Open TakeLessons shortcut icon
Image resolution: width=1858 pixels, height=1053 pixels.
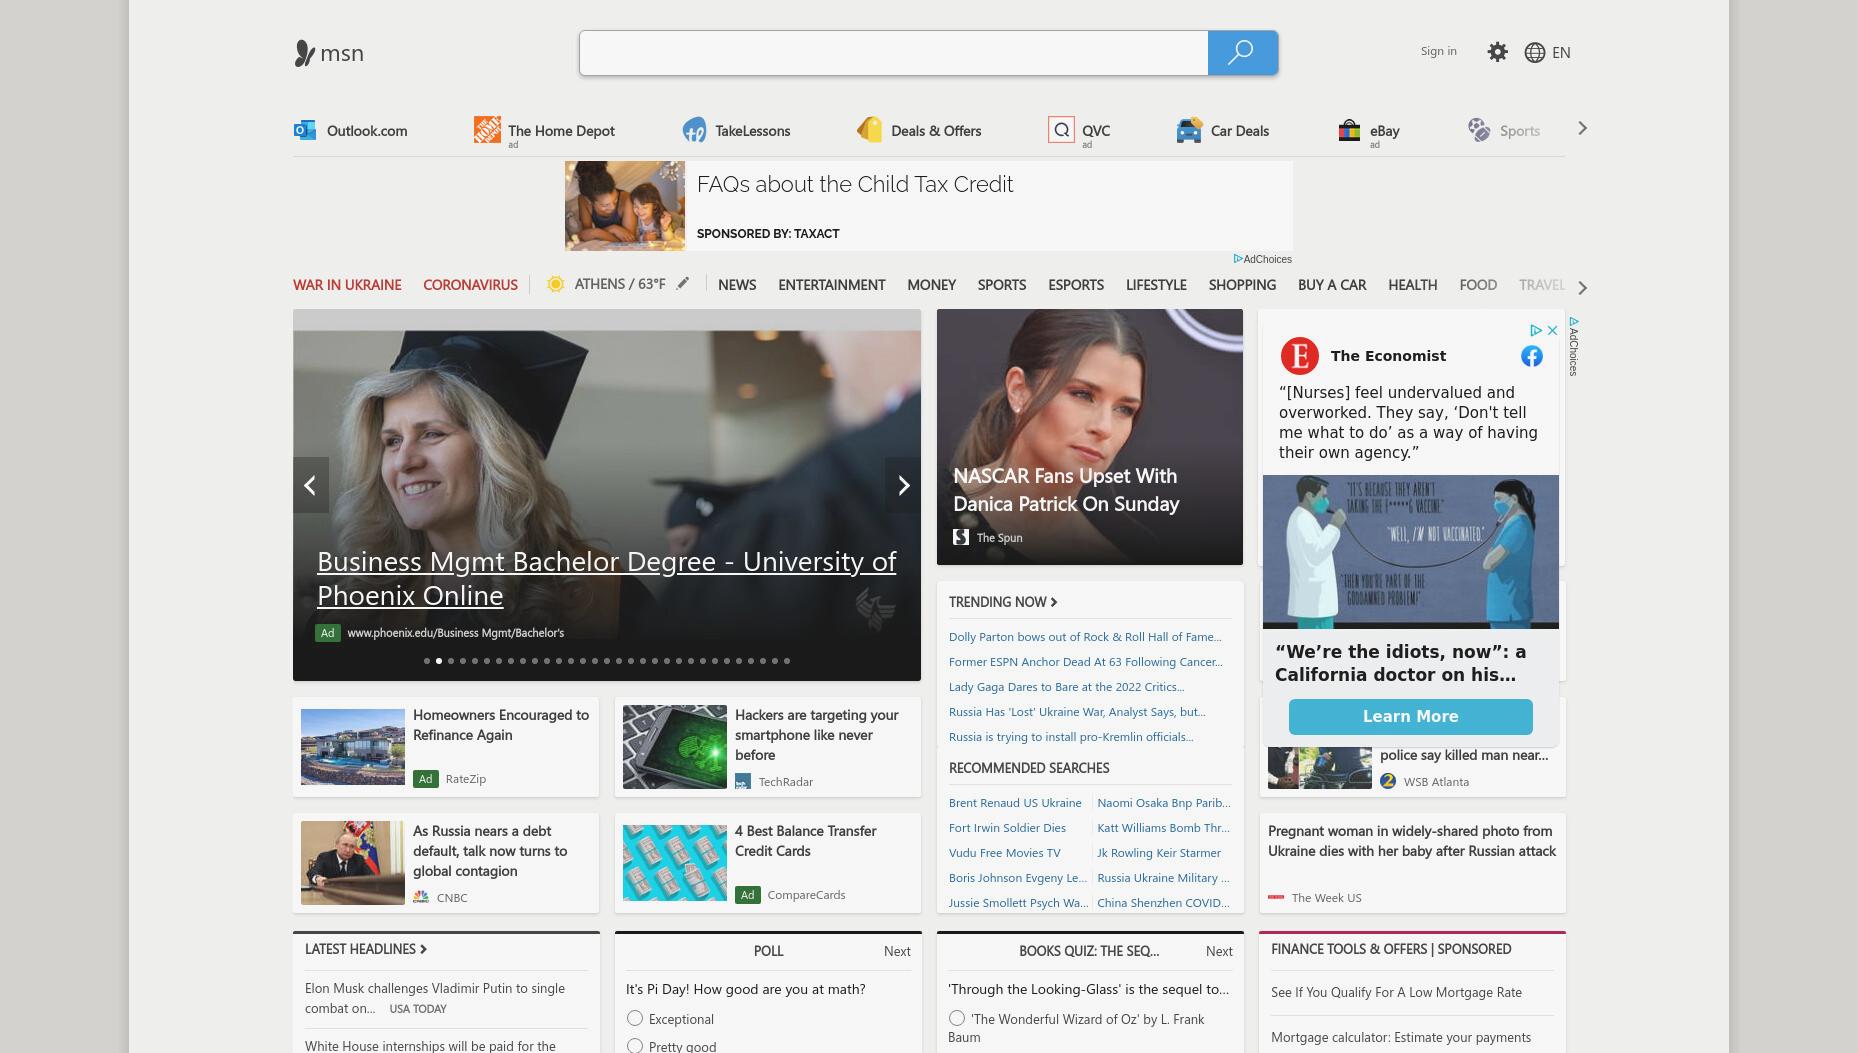(694, 130)
